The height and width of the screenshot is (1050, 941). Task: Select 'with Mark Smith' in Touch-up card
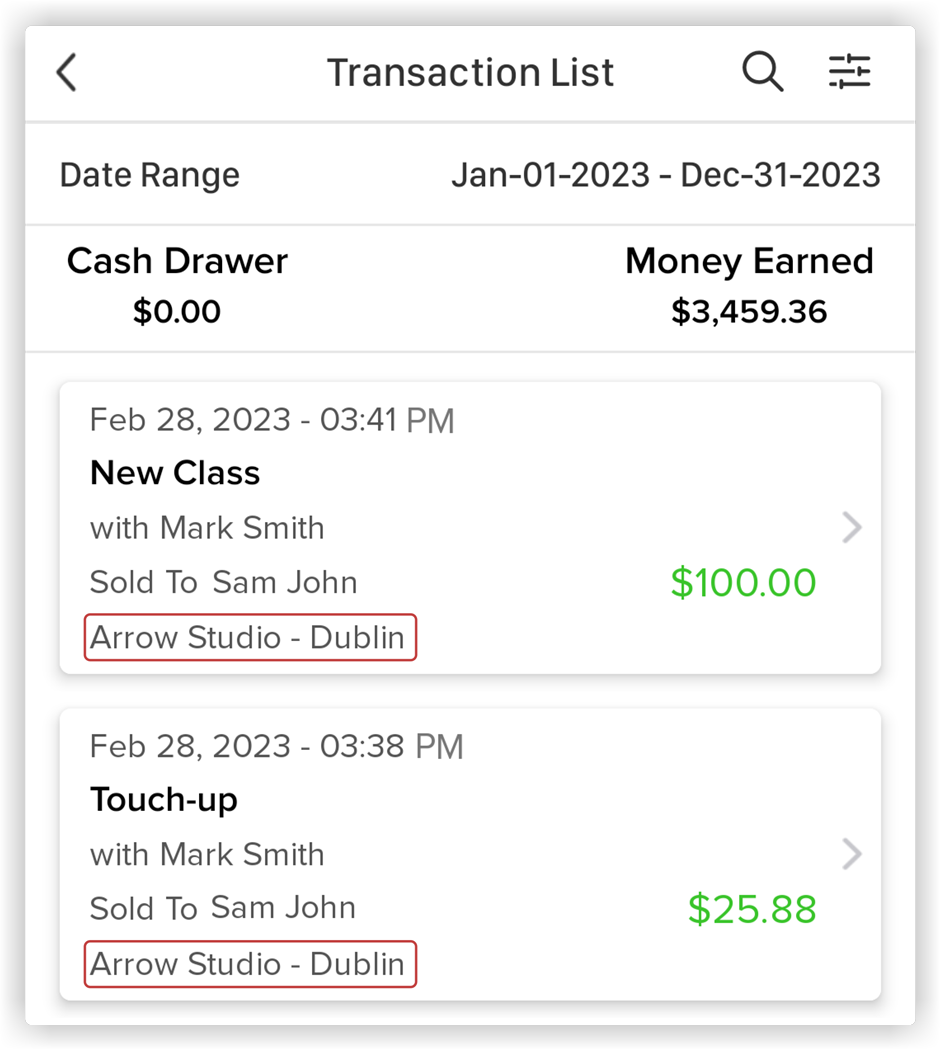point(208,854)
